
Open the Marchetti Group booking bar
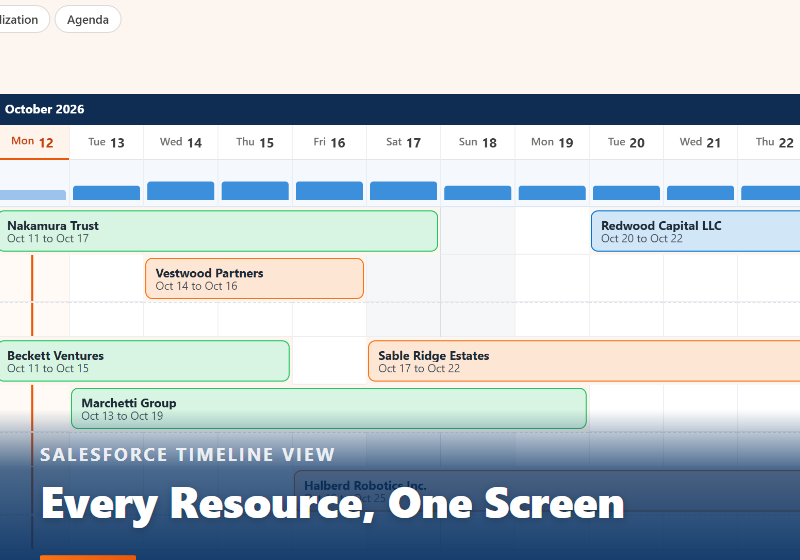point(329,409)
